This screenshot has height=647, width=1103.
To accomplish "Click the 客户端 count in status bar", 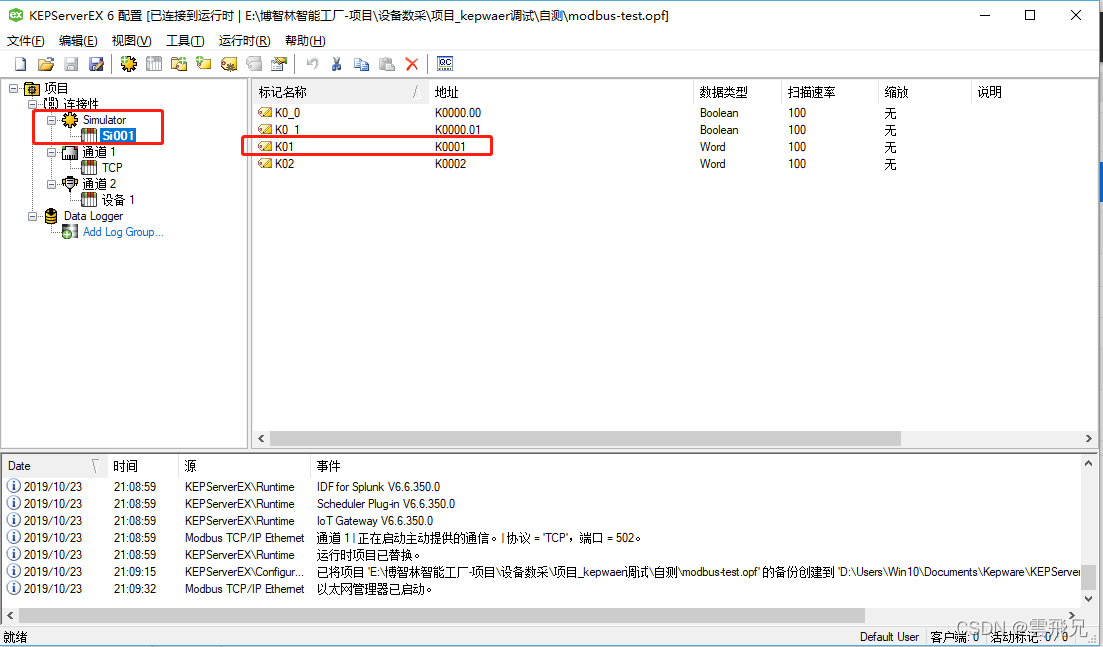I will [955, 636].
